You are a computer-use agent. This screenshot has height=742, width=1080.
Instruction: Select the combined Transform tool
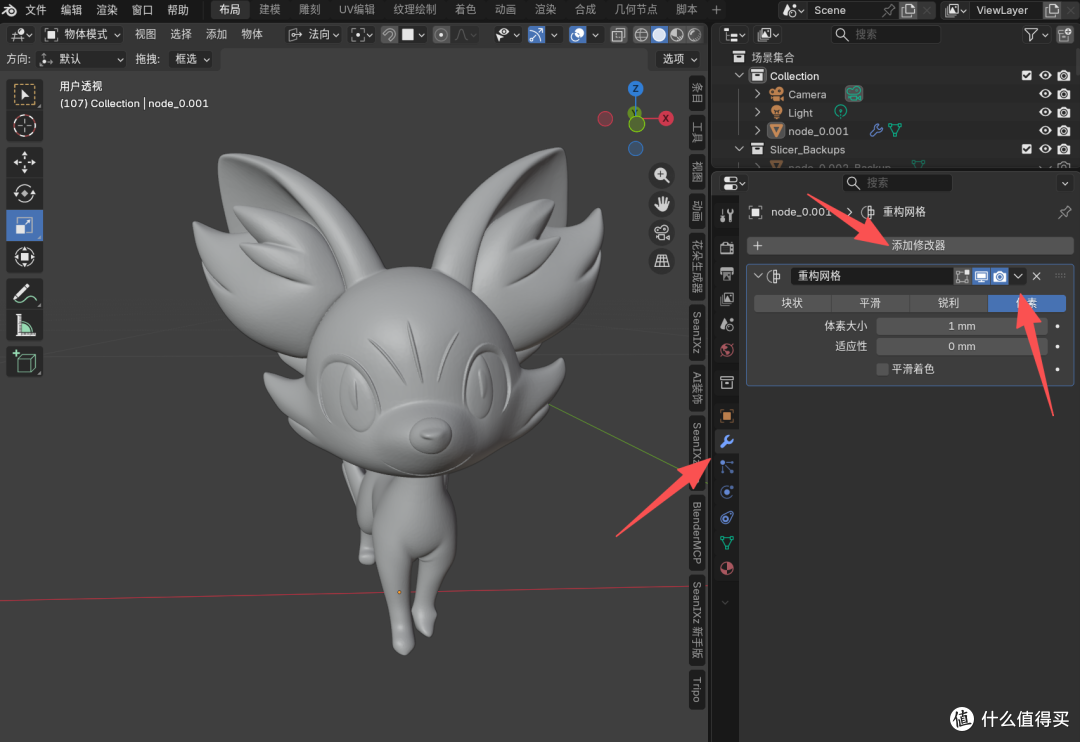[25, 257]
